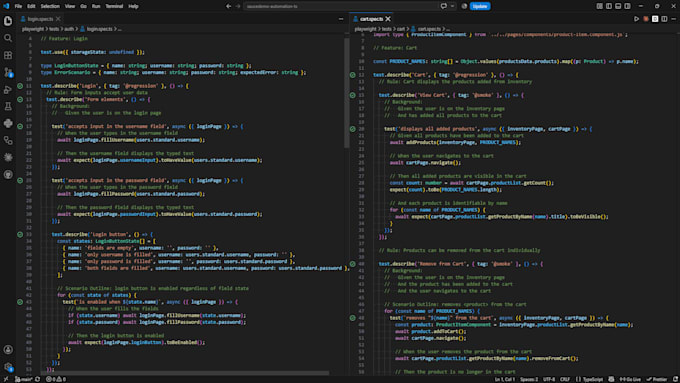The image size is (680, 383).
Task: Click the go forward arrow in title bar
Action: point(238,6)
